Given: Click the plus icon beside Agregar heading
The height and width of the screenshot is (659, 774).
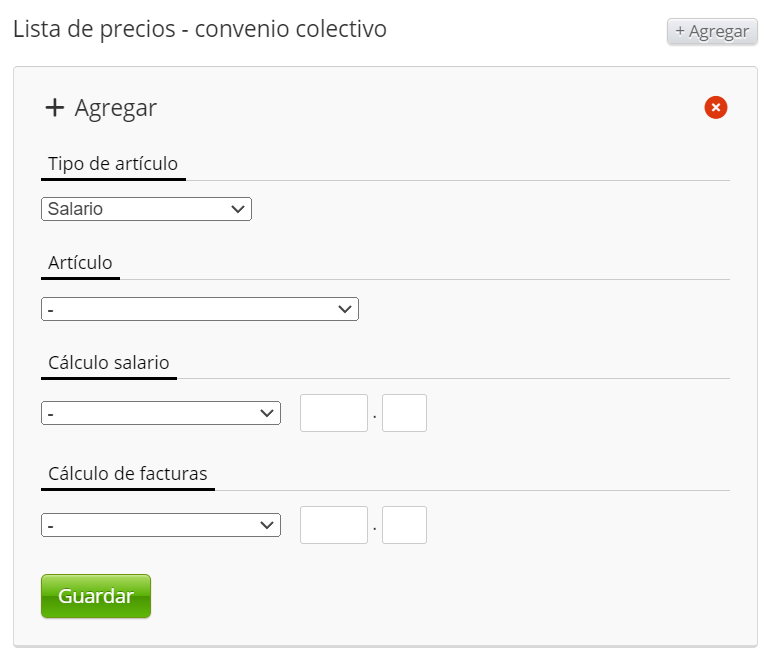Looking at the screenshot, I should click(55, 108).
